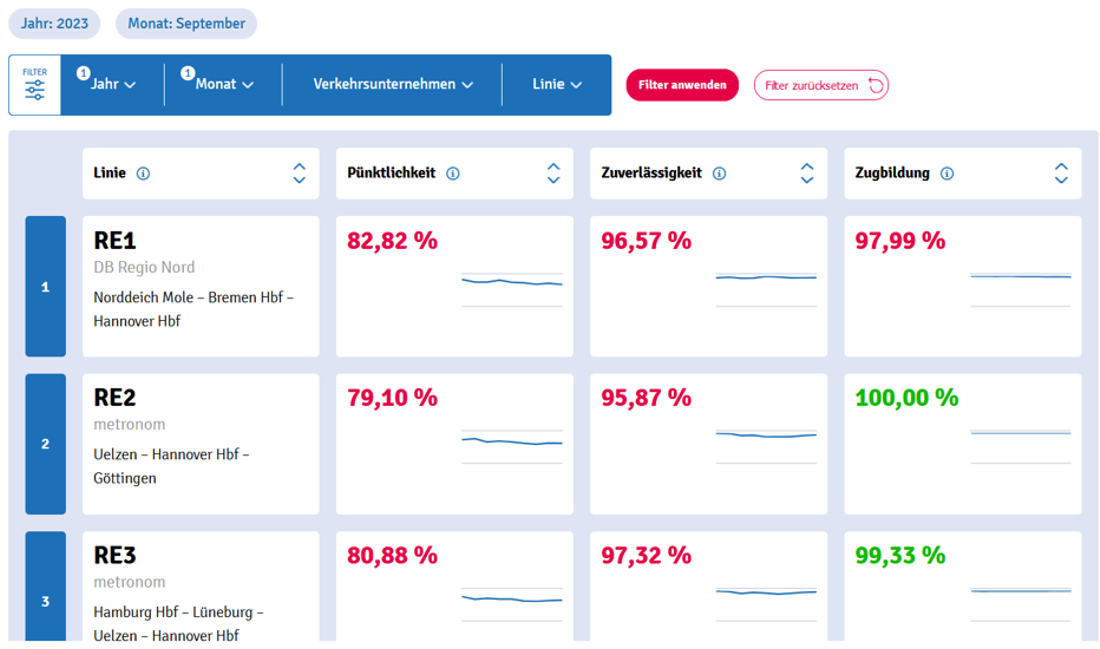The height and width of the screenshot is (649, 1100).
Task: Click Filter zurücksetzen to reset filters
Action: 821,85
